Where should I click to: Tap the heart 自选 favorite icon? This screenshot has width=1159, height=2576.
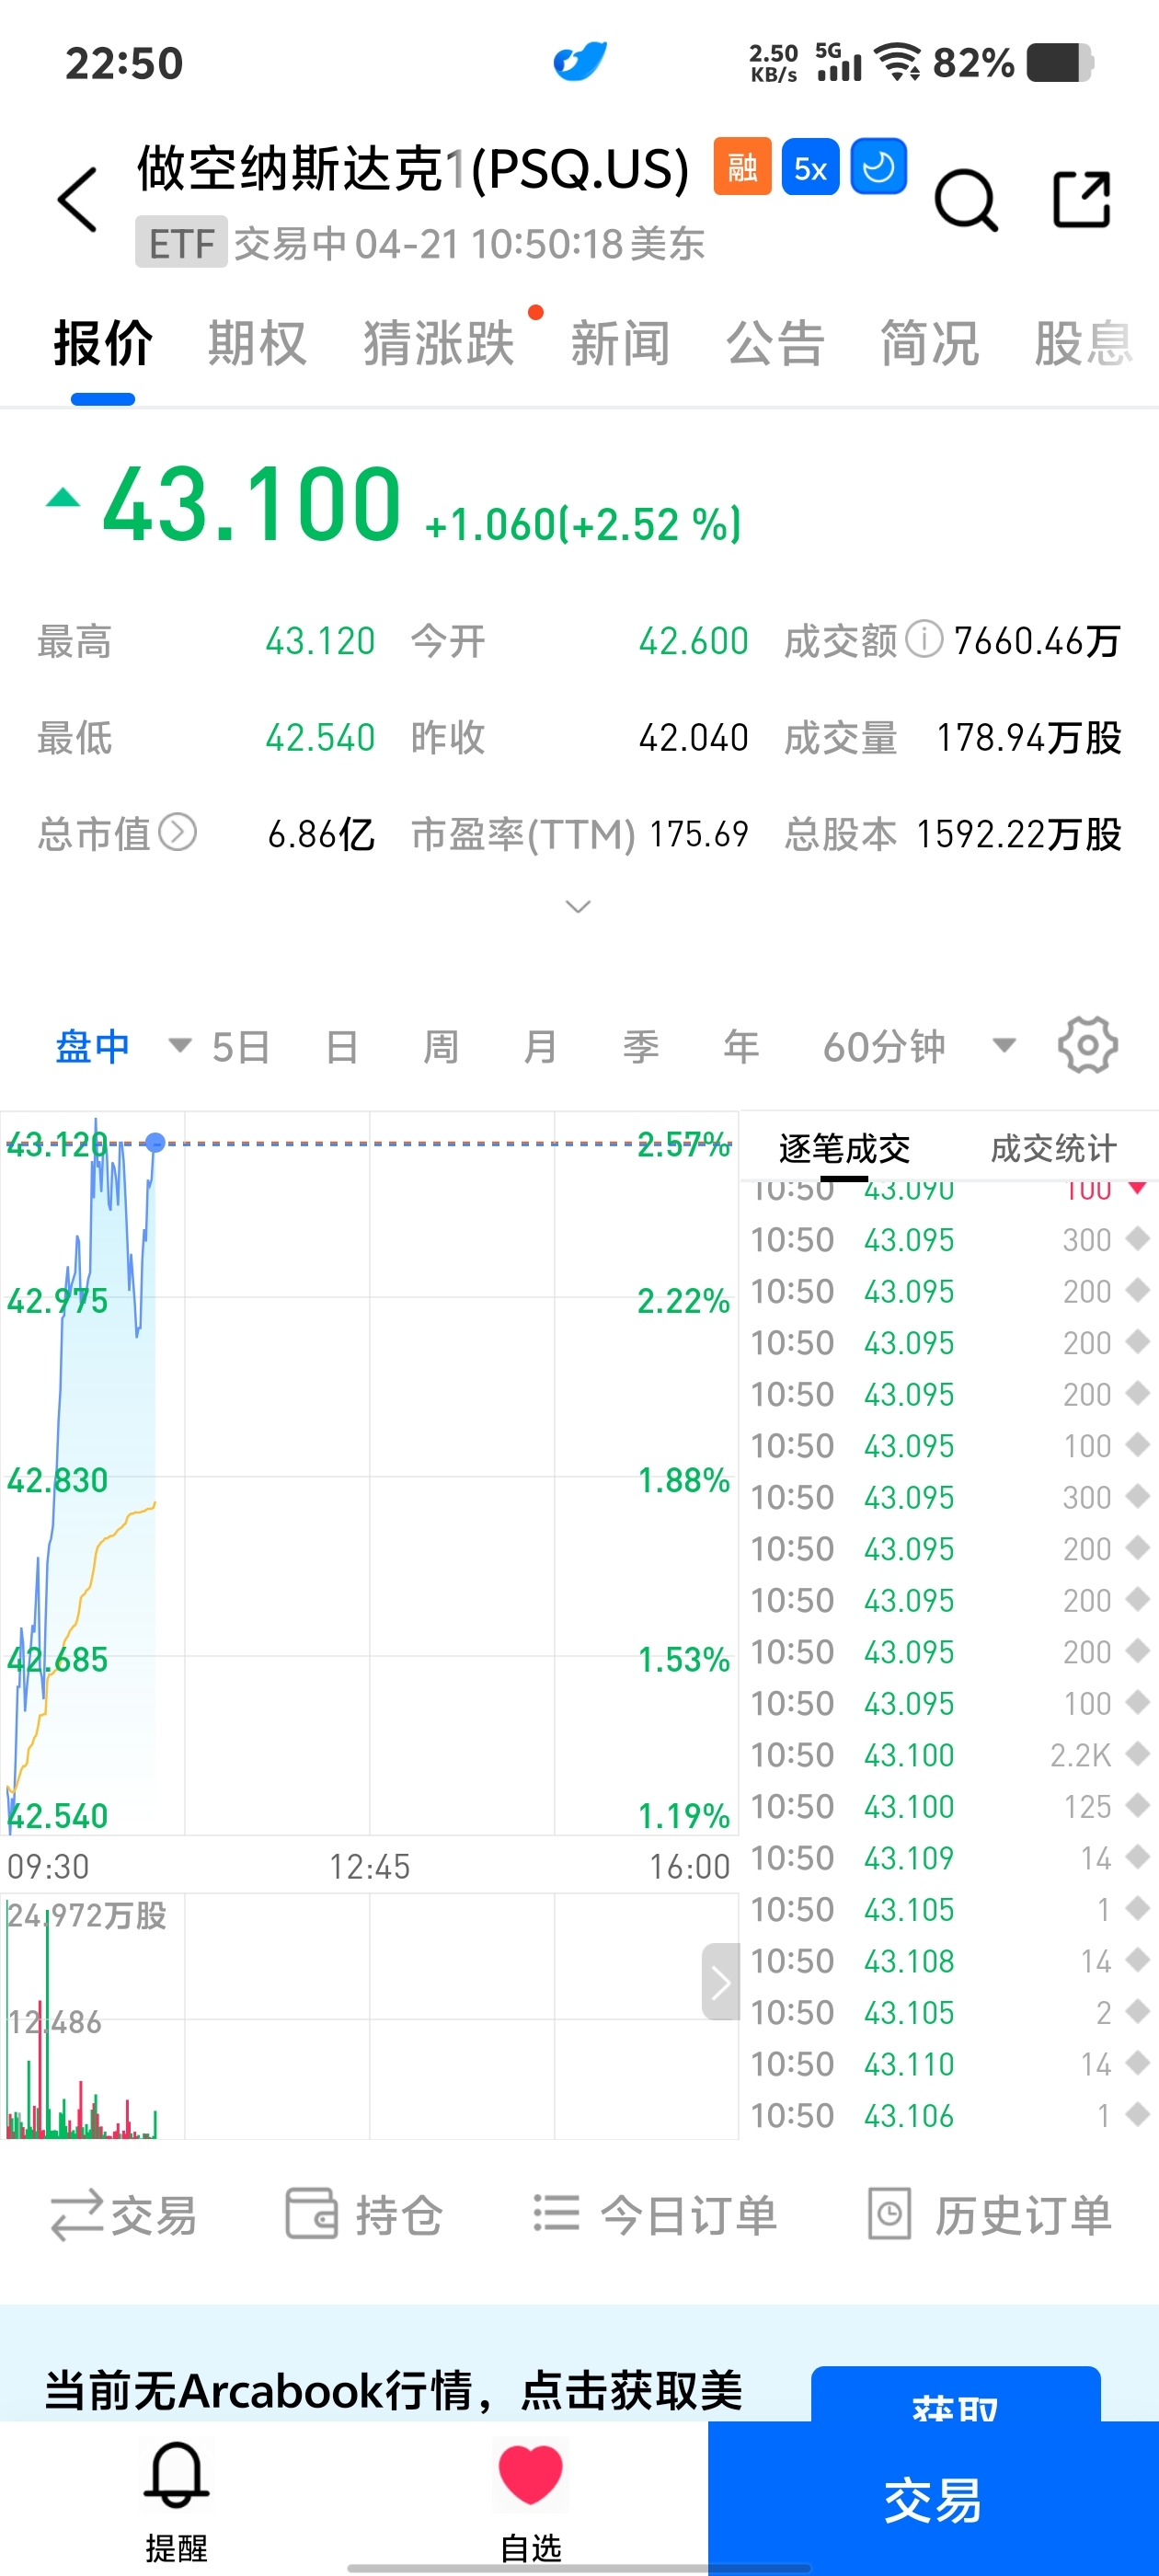(x=531, y=2502)
